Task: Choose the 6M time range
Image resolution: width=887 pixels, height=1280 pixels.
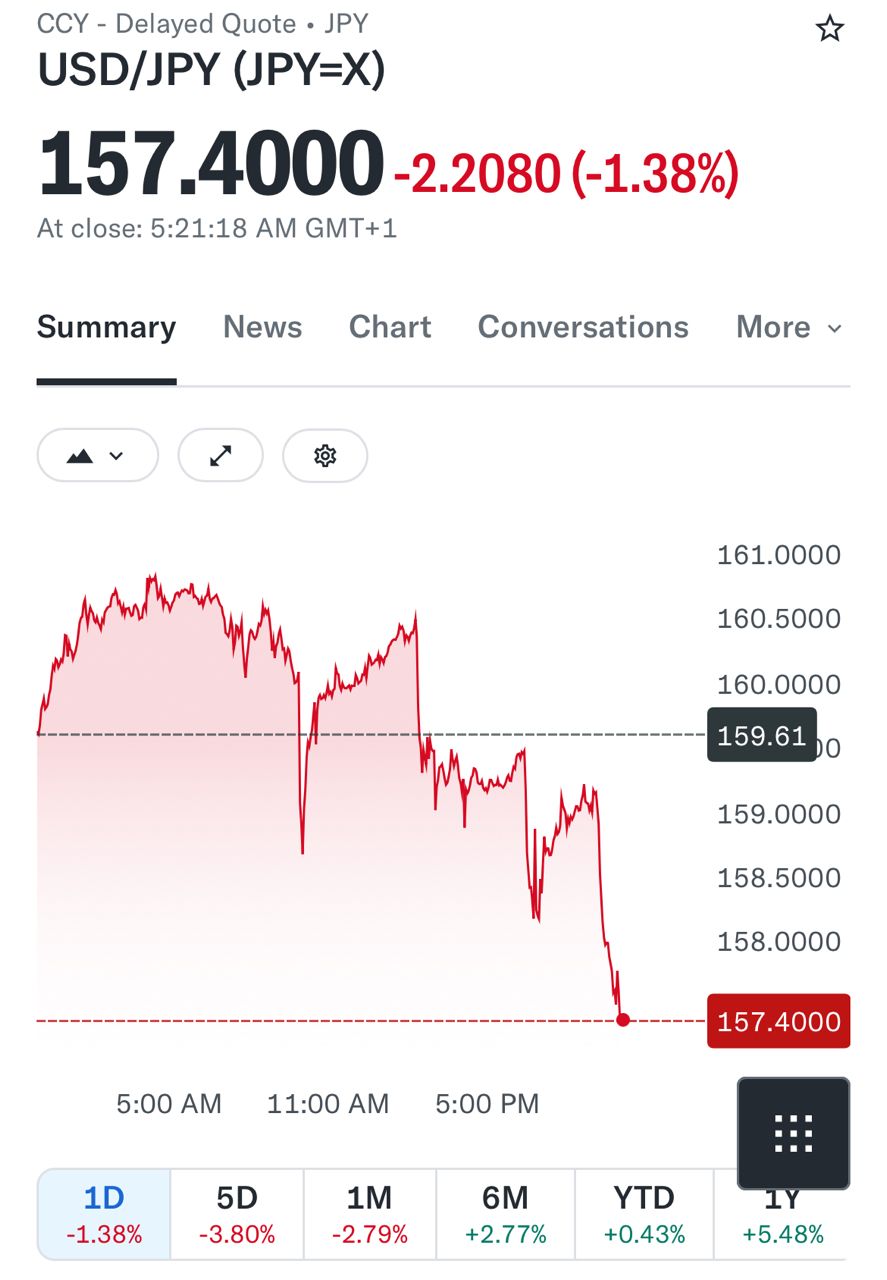Action: click(506, 1214)
